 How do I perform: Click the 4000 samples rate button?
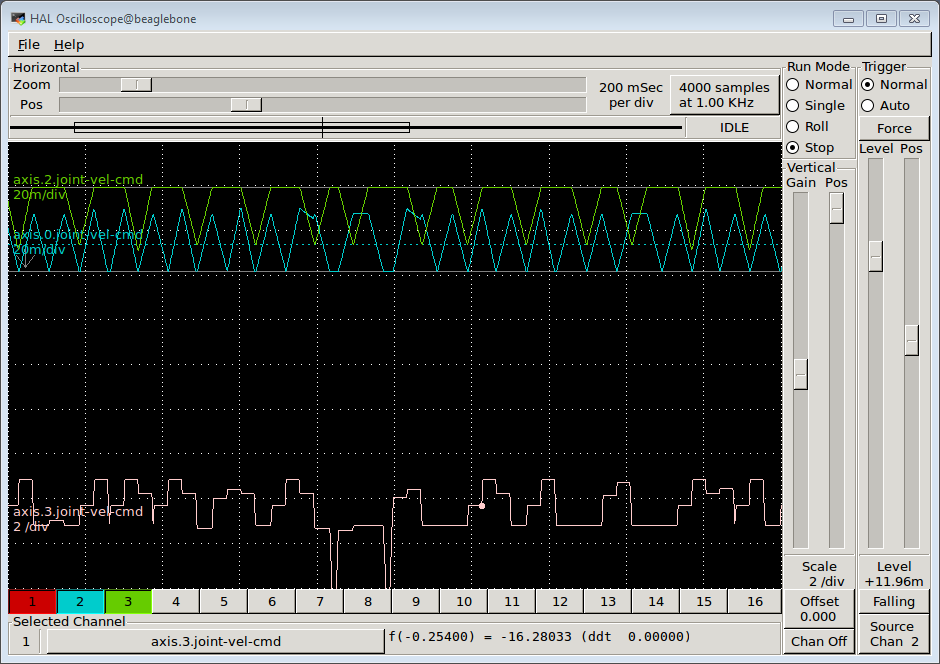pyautogui.click(x=724, y=95)
